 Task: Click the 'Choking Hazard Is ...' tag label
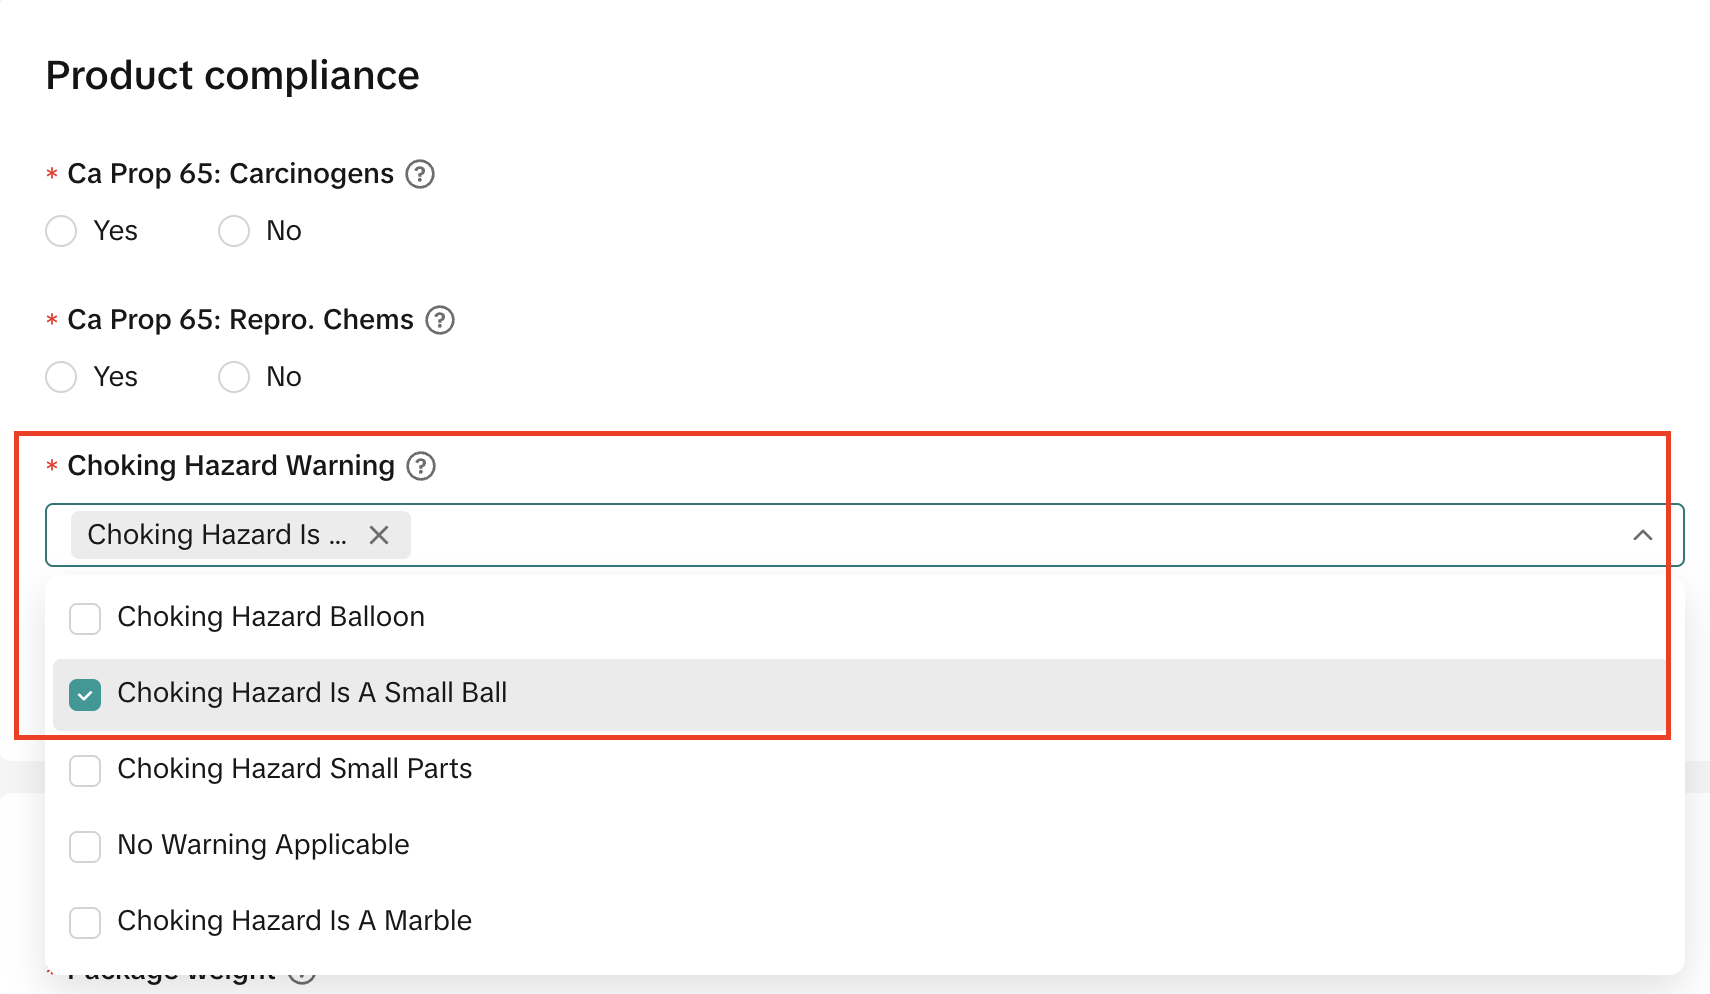pos(217,535)
